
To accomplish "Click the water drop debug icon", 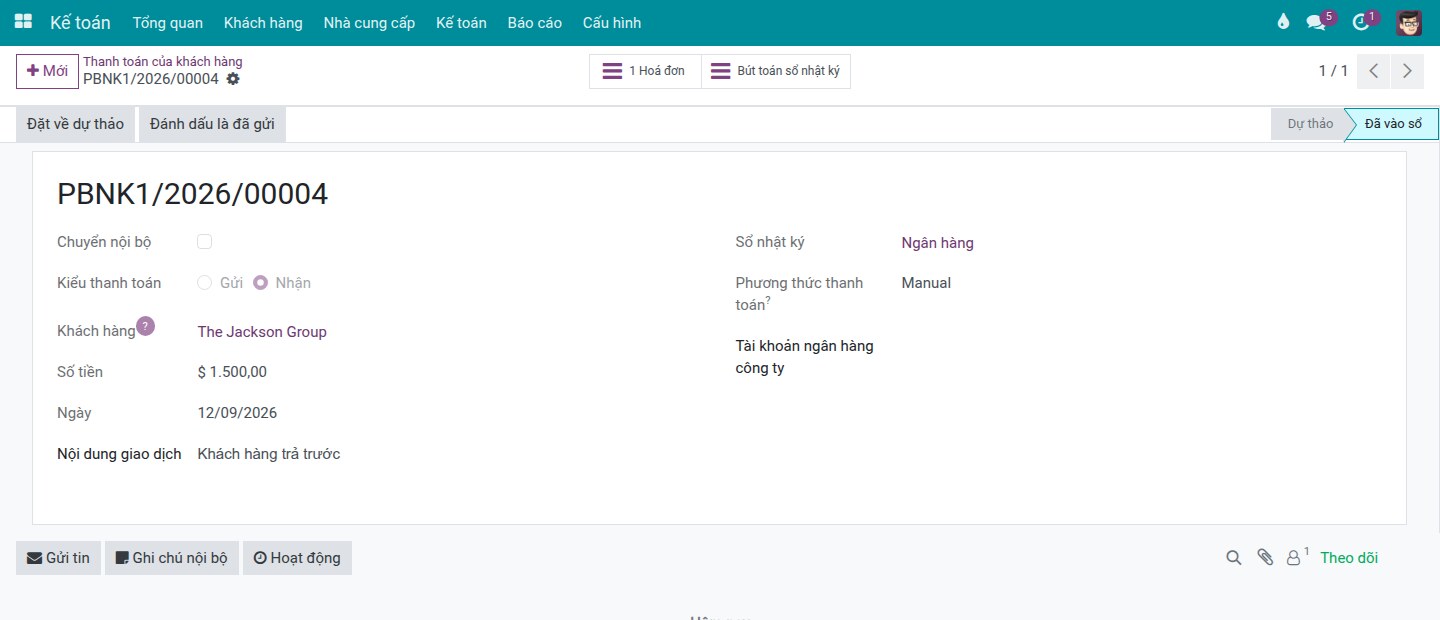I will [x=1284, y=22].
